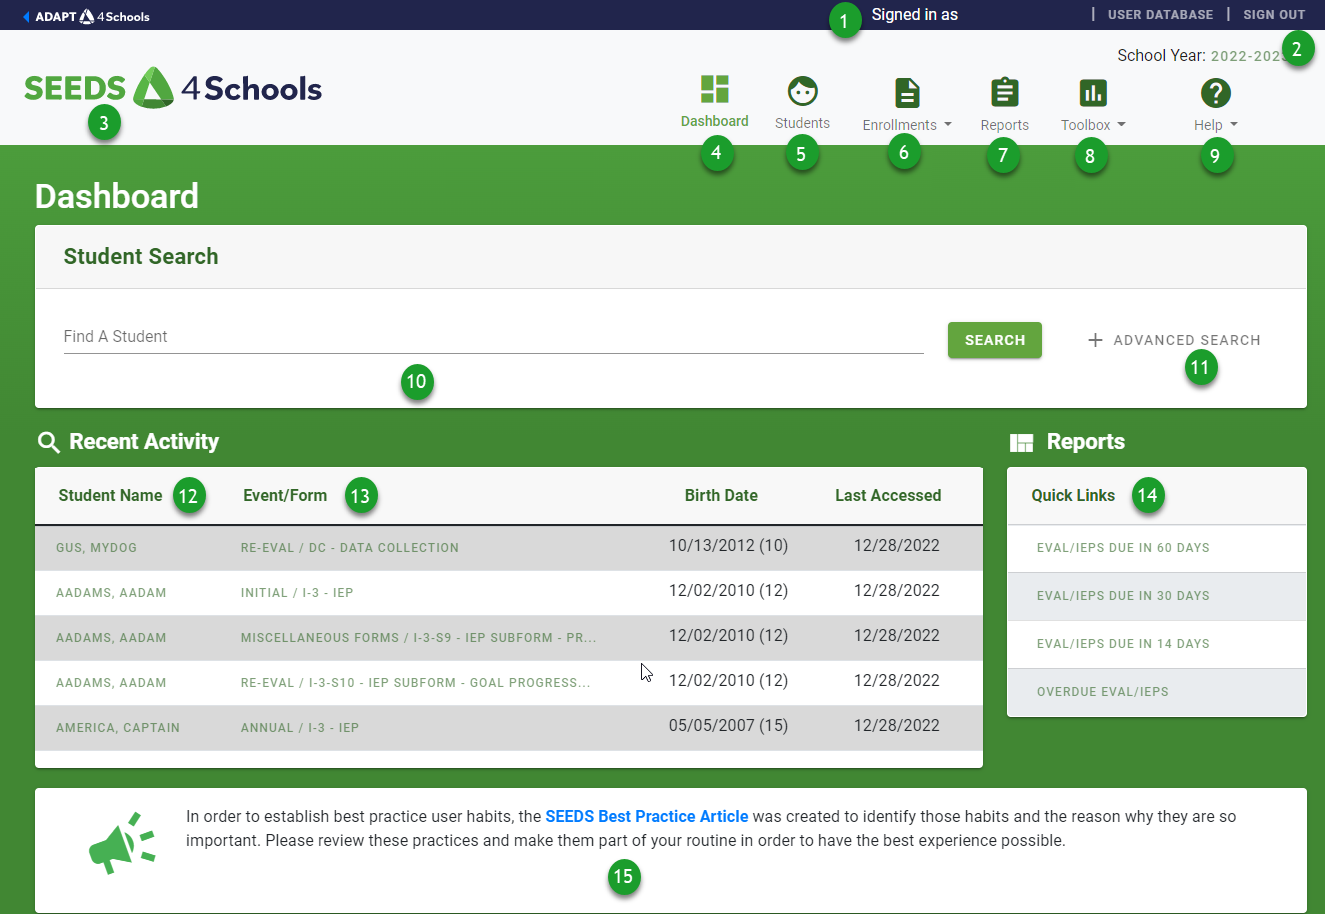The height and width of the screenshot is (914, 1325).
Task: Open Eval/IEPs due in 30 days
Action: click(x=1123, y=596)
